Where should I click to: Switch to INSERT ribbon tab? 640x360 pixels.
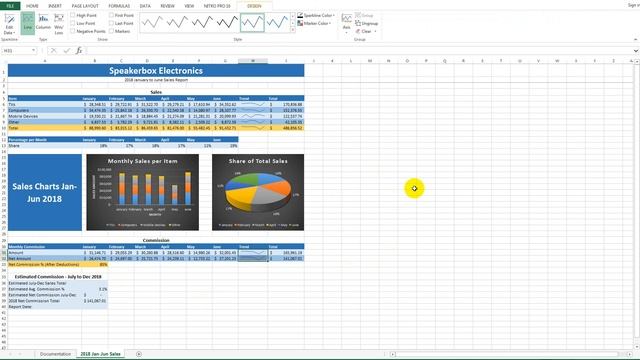55,6
